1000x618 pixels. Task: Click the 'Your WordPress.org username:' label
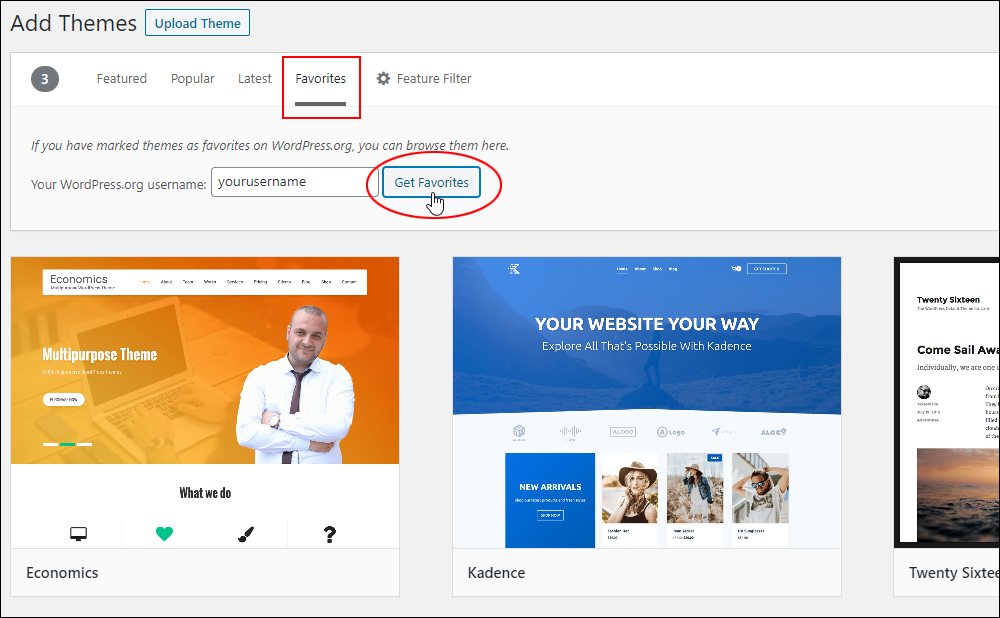click(x=119, y=184)
